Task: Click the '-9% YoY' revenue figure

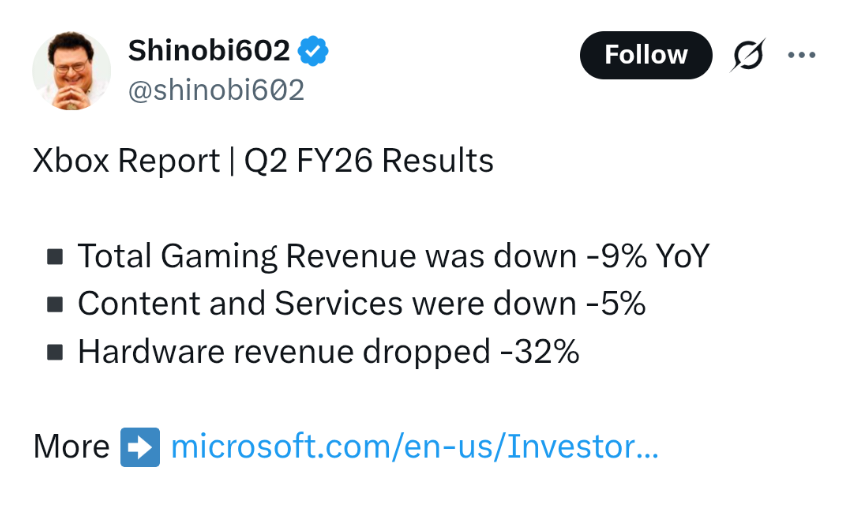Action: [647, 256]
